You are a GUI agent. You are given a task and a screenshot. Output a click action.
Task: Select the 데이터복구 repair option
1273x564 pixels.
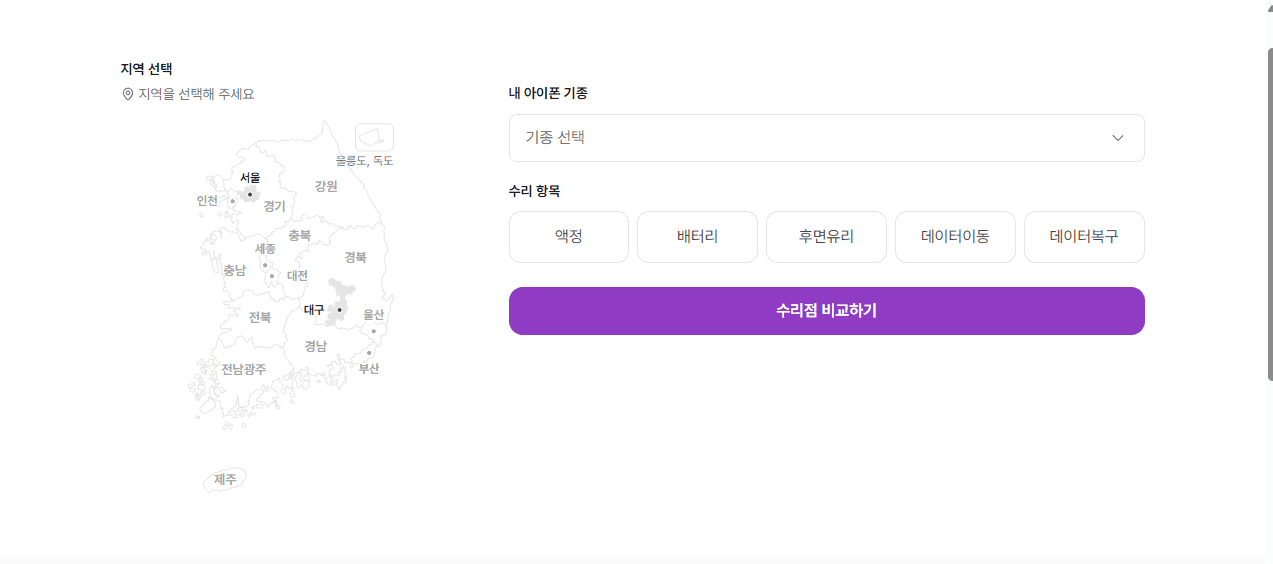pyautogui.click(x=1084, y=237)
